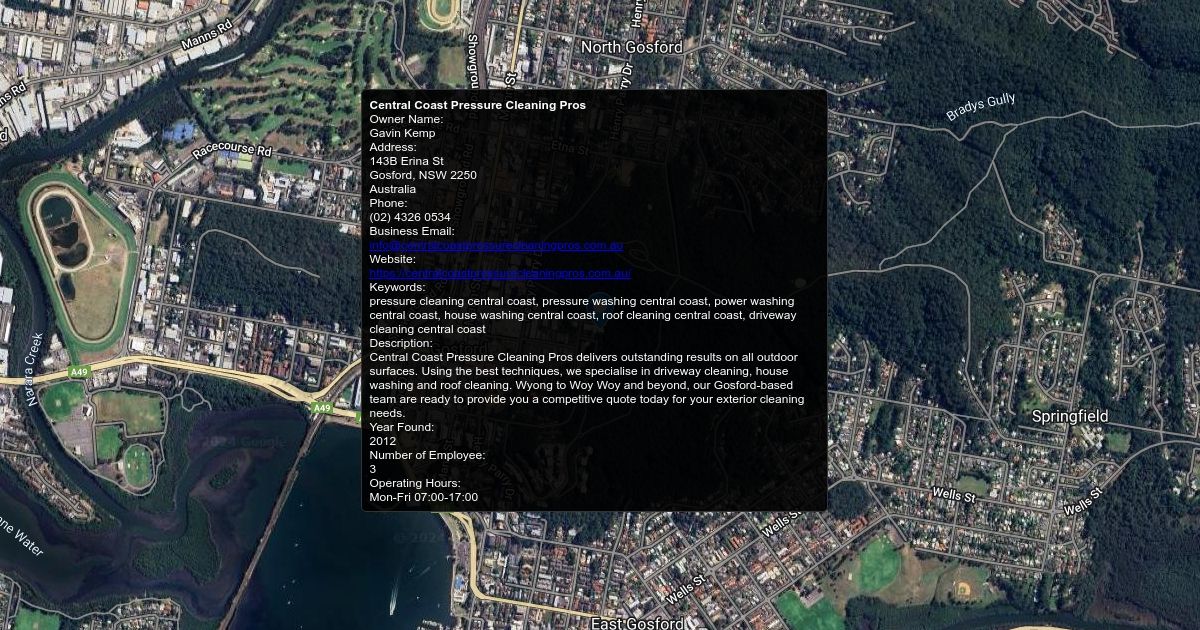Click the Number of Employee label

427,455
